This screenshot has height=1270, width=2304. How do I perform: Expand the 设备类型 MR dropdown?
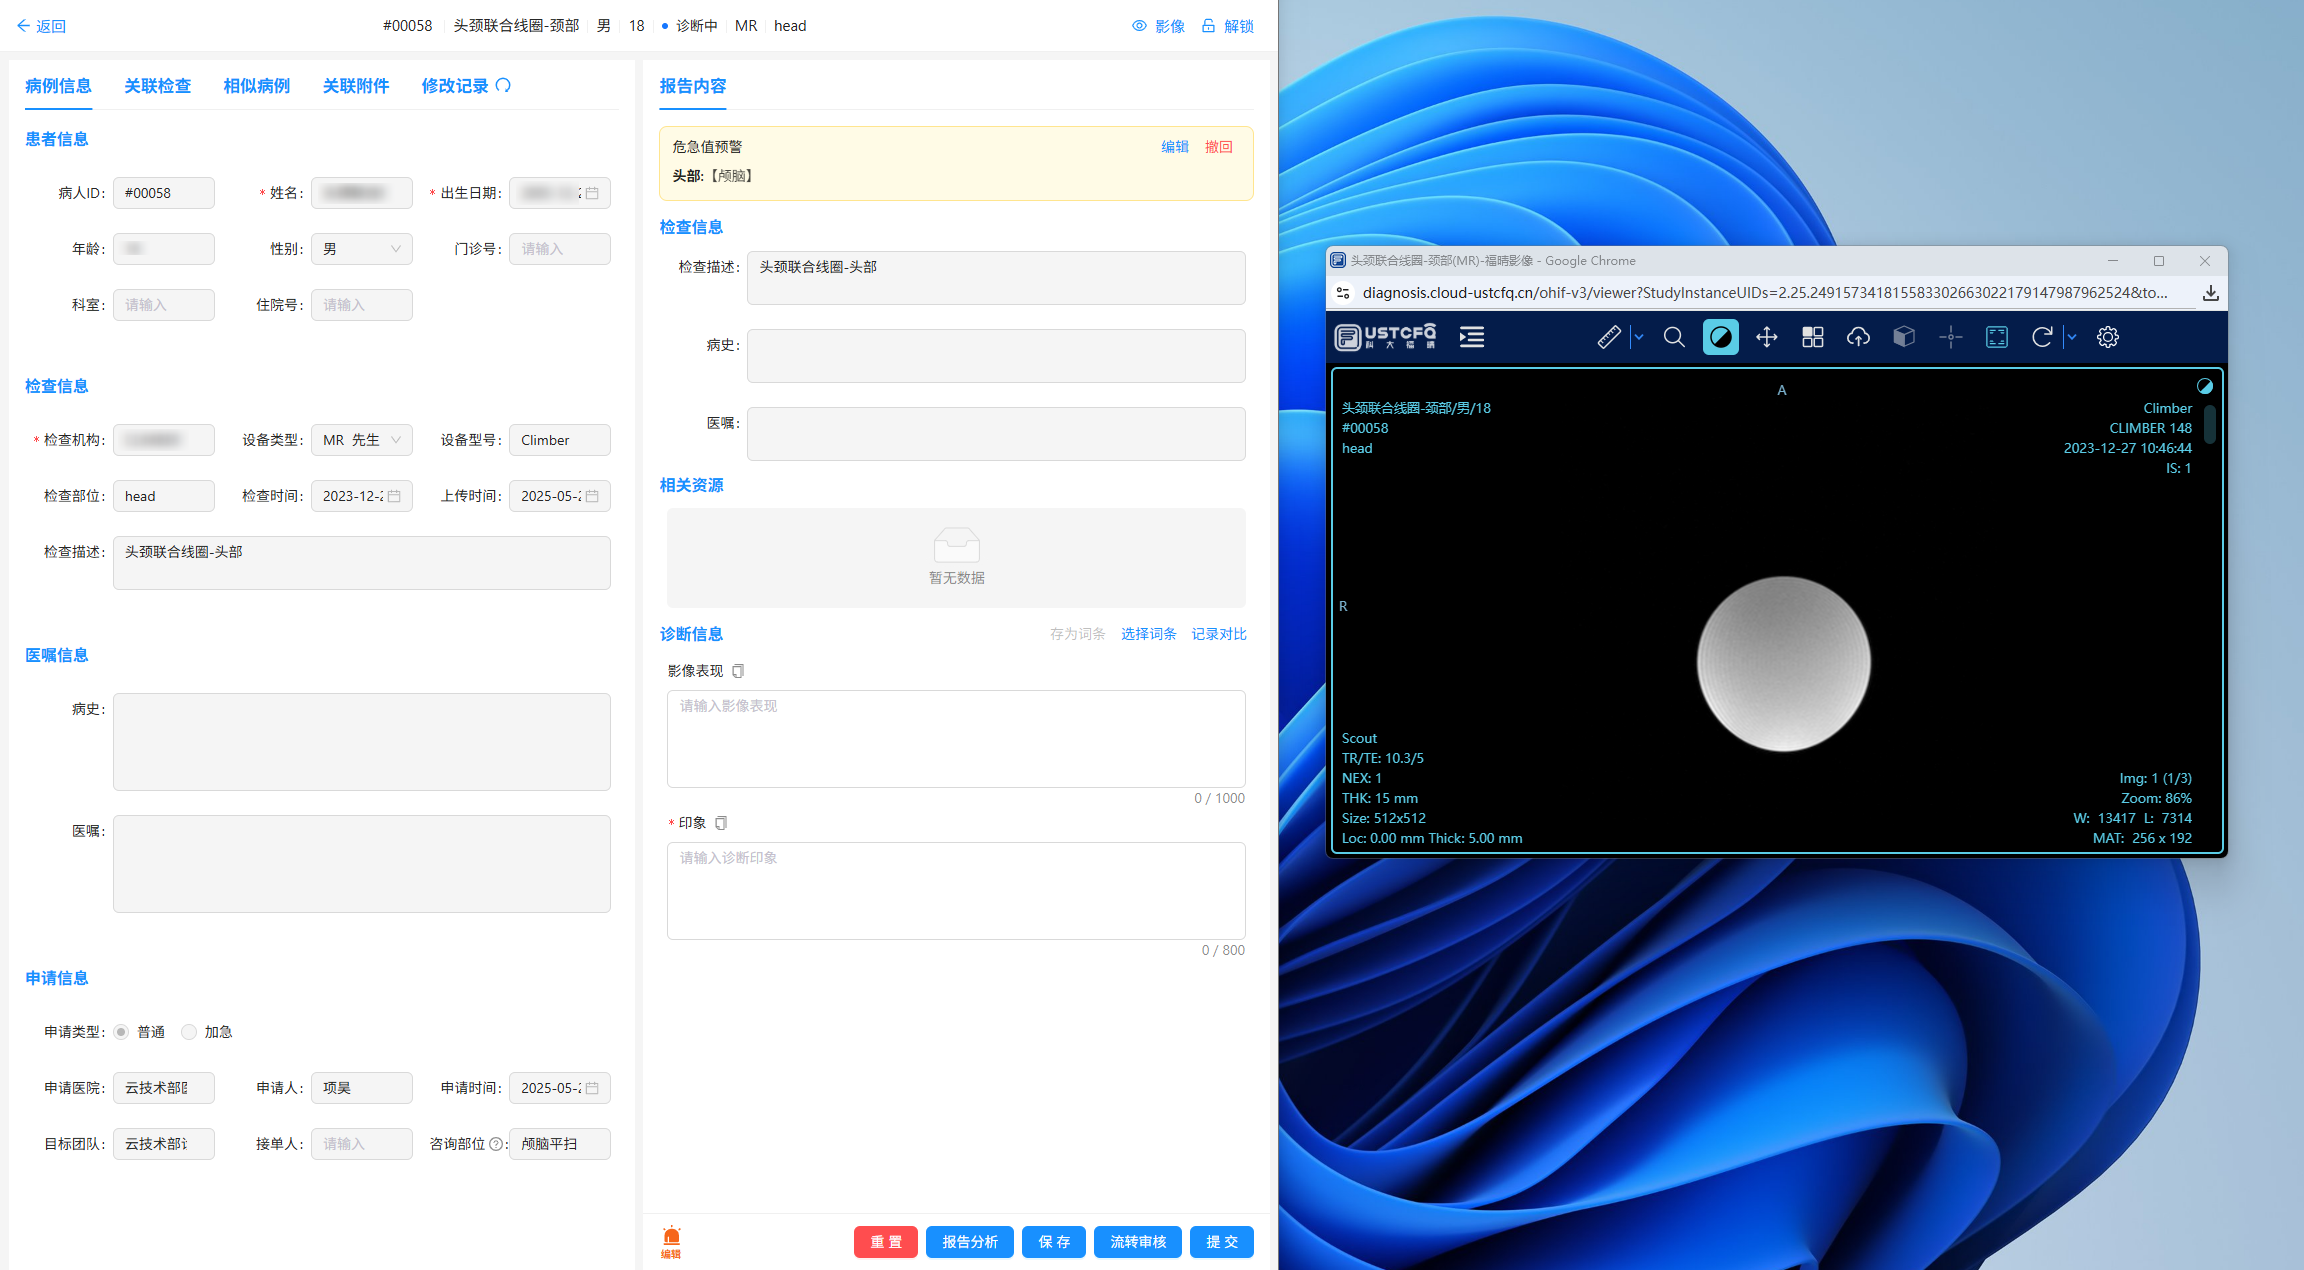tap(361, 440)
